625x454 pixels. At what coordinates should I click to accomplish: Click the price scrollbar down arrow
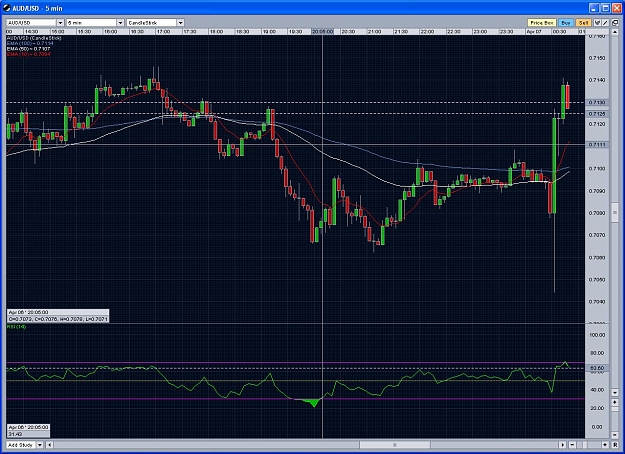[x=615, y=393]
